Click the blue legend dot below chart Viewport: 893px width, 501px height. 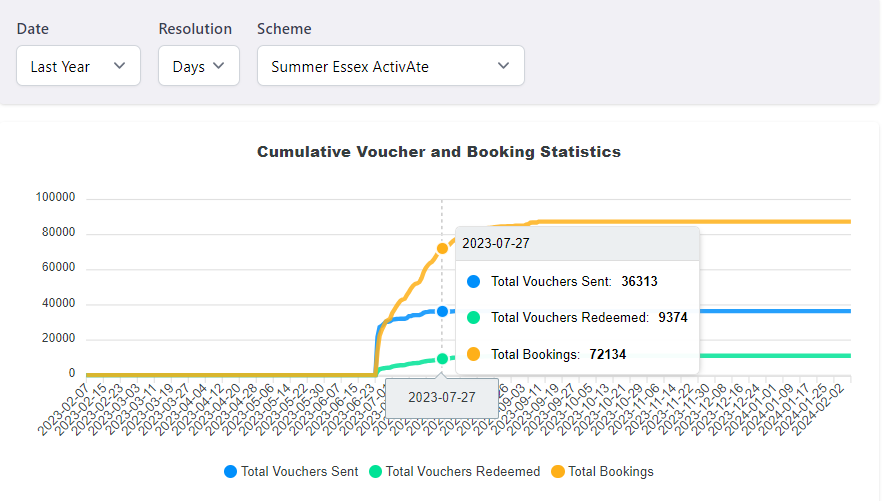pos(231,471)
